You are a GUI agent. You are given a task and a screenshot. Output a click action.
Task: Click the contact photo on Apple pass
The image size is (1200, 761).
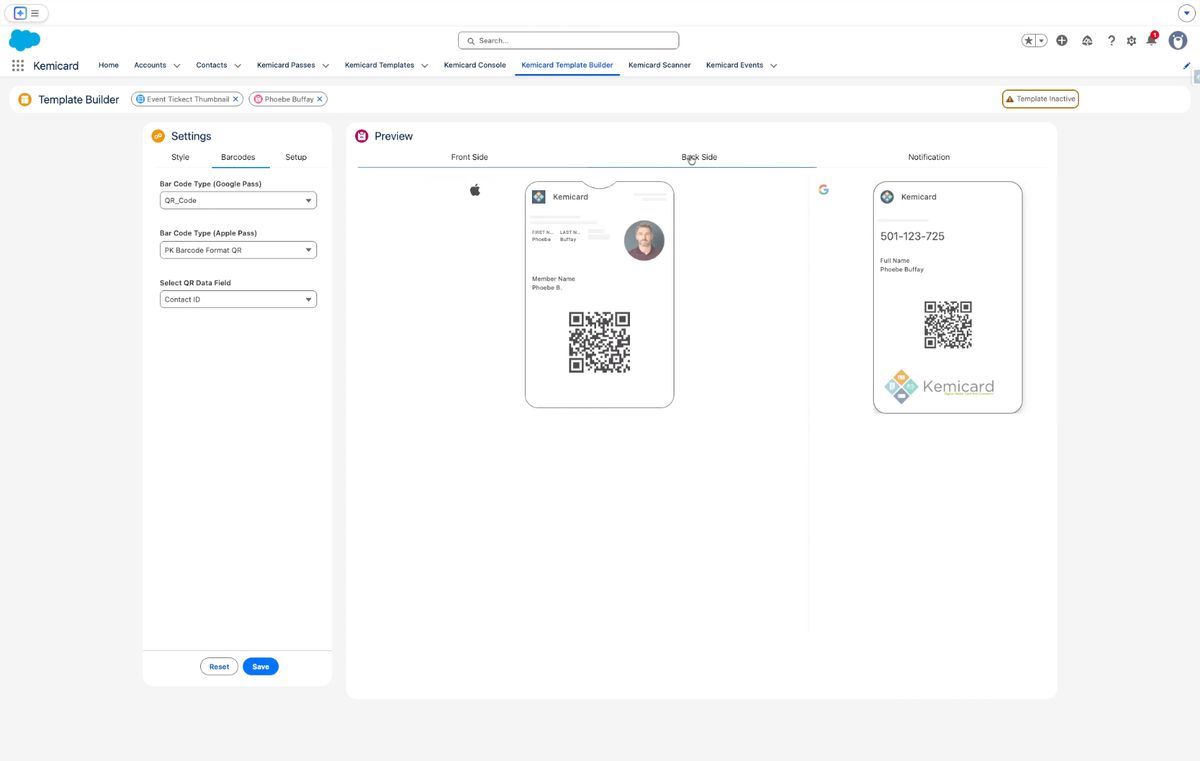point(644,241)
